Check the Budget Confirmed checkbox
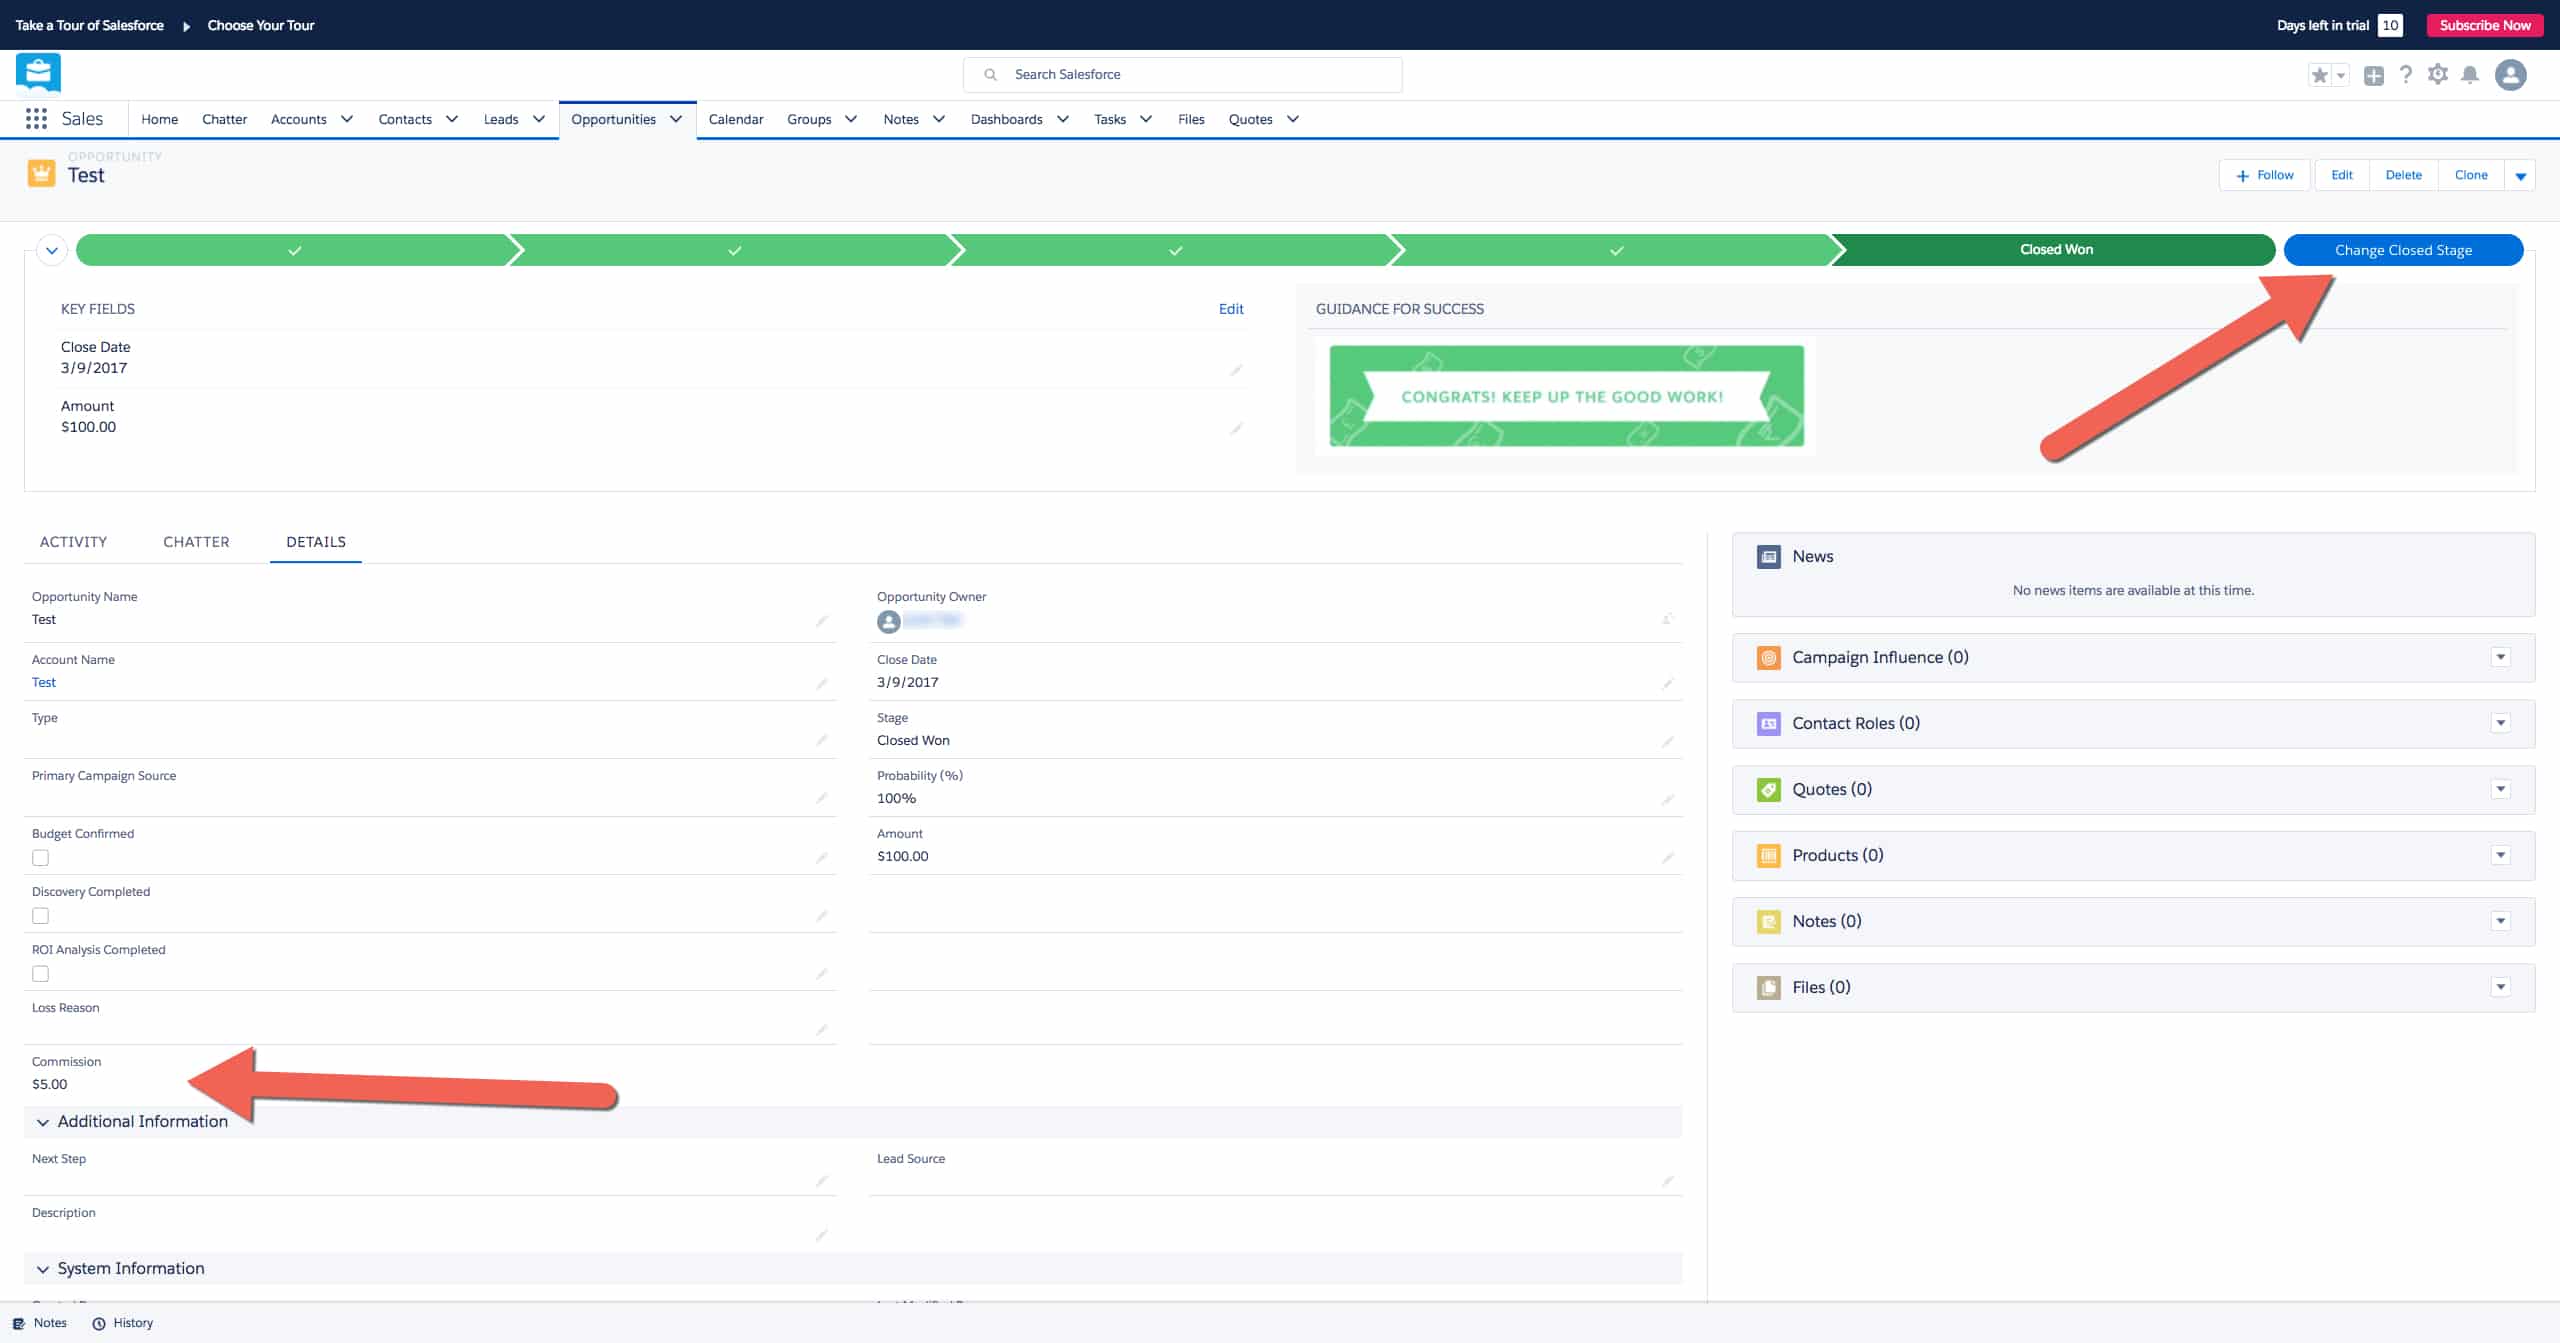The width and height of the screenshot is (2560, 1343). coord(40,858)
